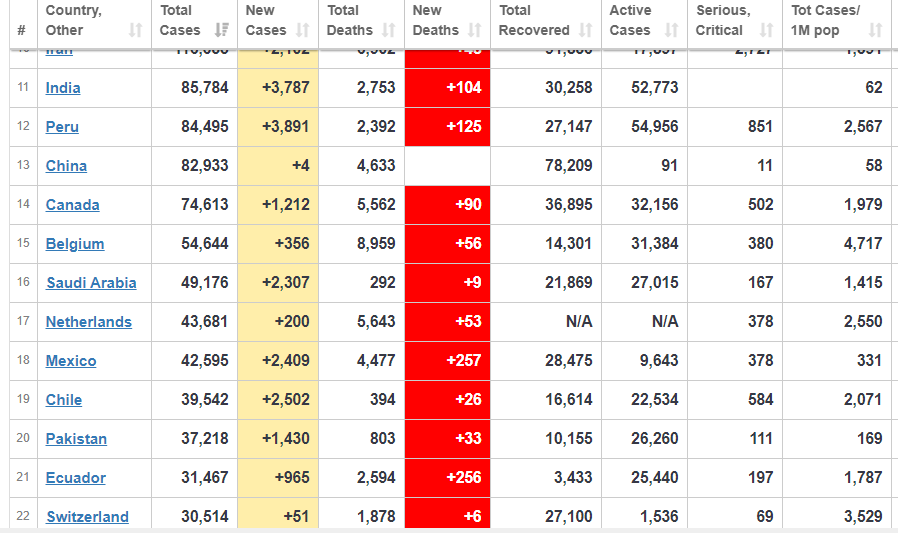This screenshot has height=533, width=898.
Task: Select Belgium total deaths 8,959
Action: pos(376,243)
